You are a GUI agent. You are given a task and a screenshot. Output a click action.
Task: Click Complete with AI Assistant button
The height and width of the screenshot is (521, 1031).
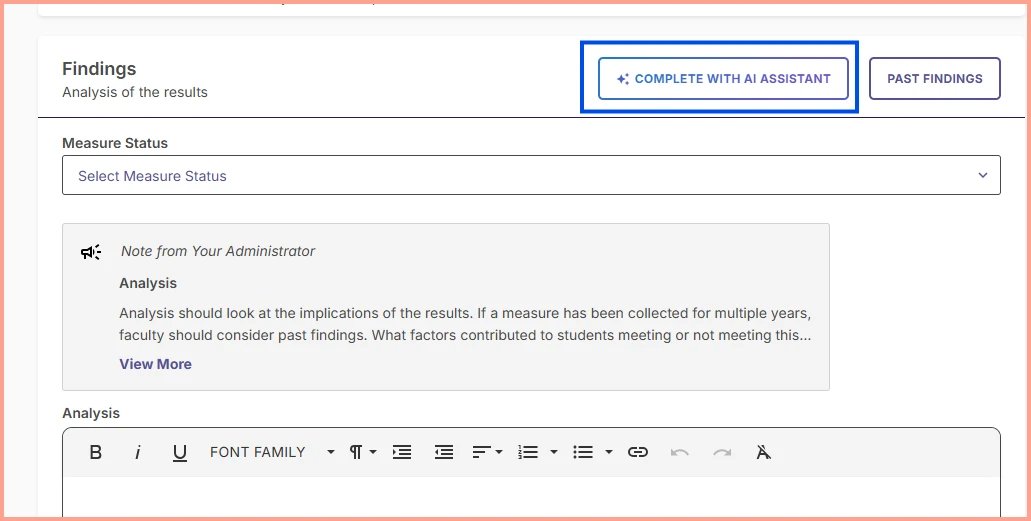[723, 79]
